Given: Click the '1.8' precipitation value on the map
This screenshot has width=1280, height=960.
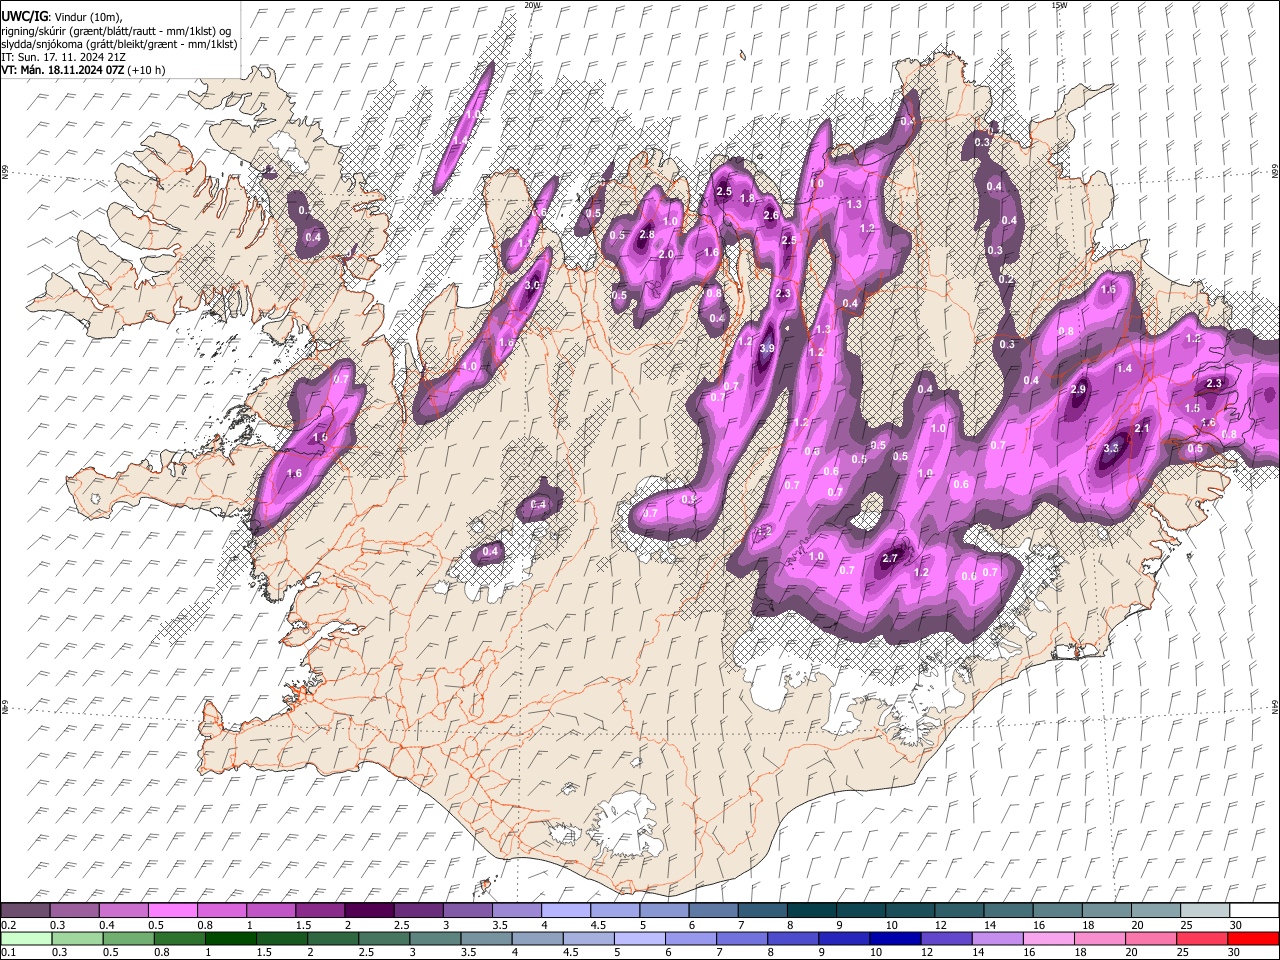Looking at the screenshot, I should click(747, 198).
